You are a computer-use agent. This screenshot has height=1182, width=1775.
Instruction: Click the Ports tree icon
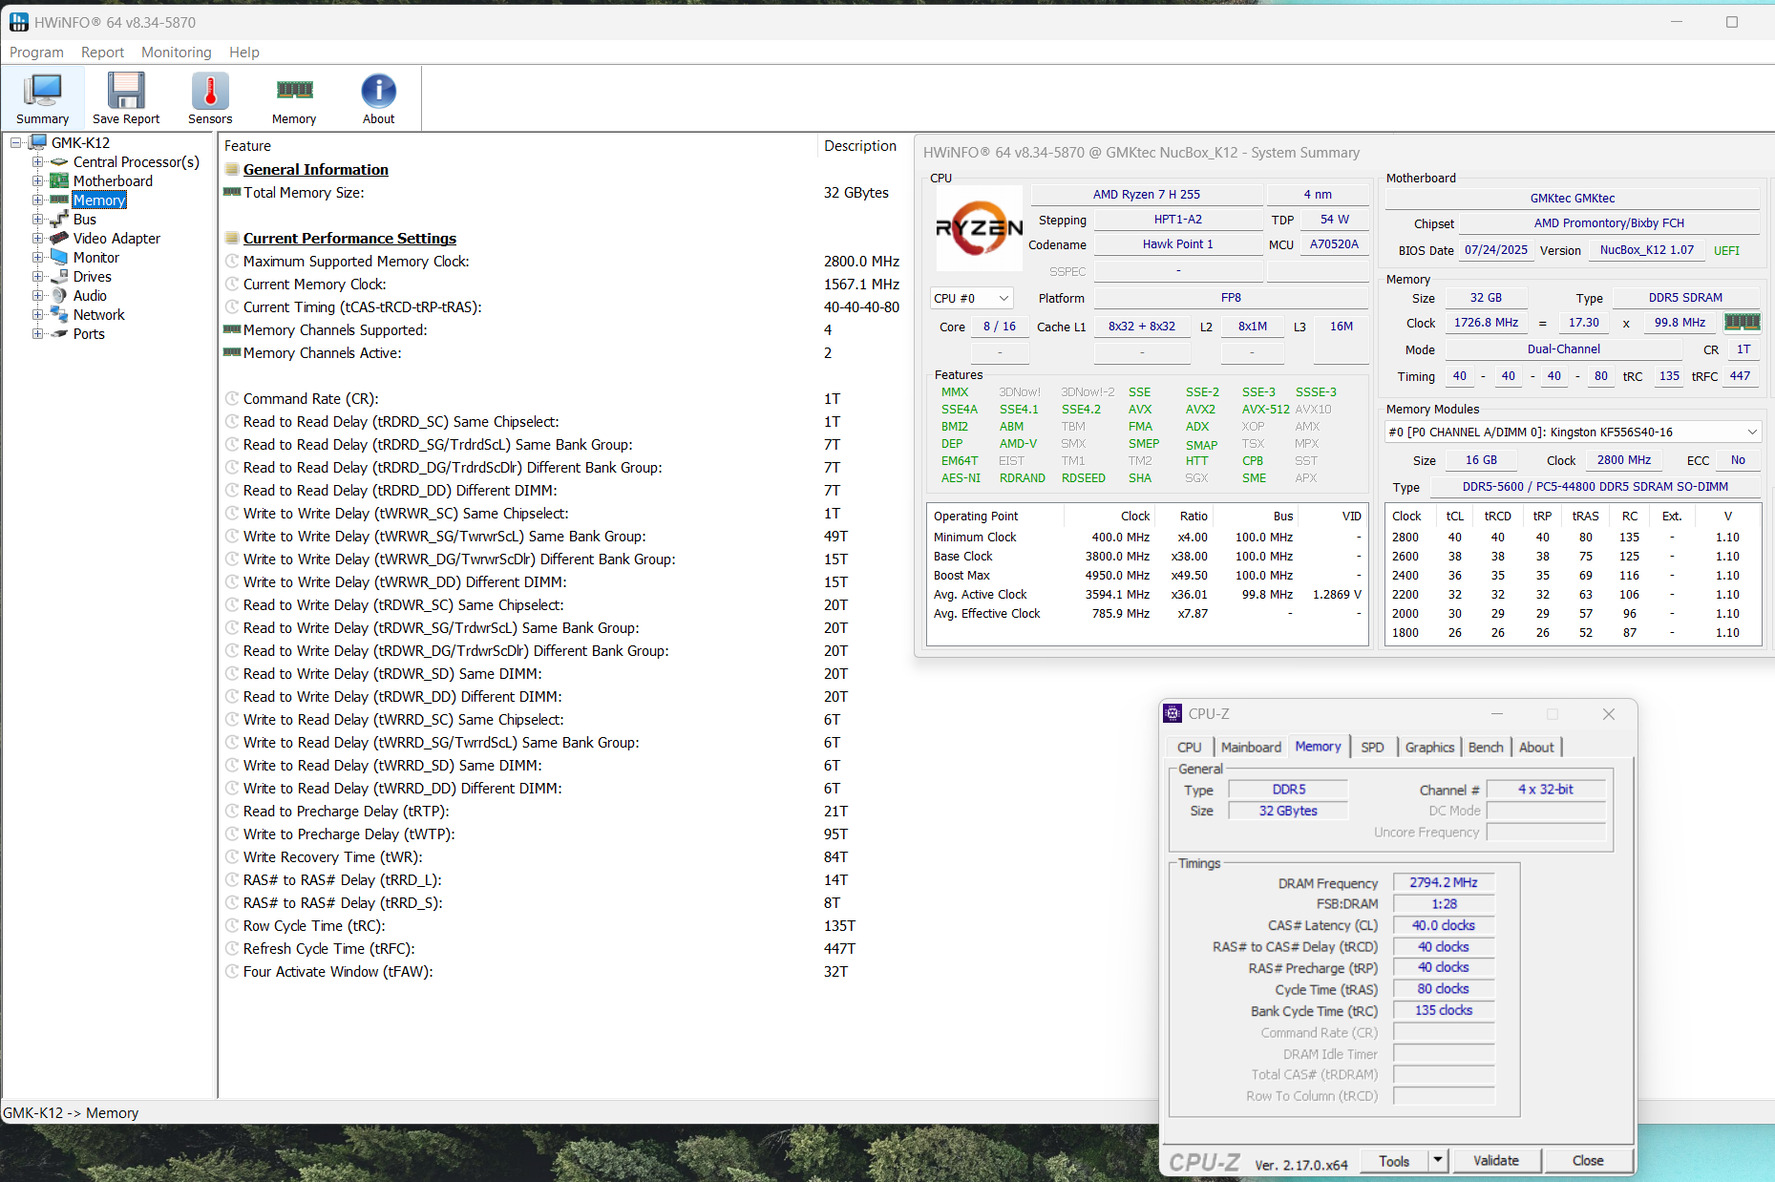[59, 333]
